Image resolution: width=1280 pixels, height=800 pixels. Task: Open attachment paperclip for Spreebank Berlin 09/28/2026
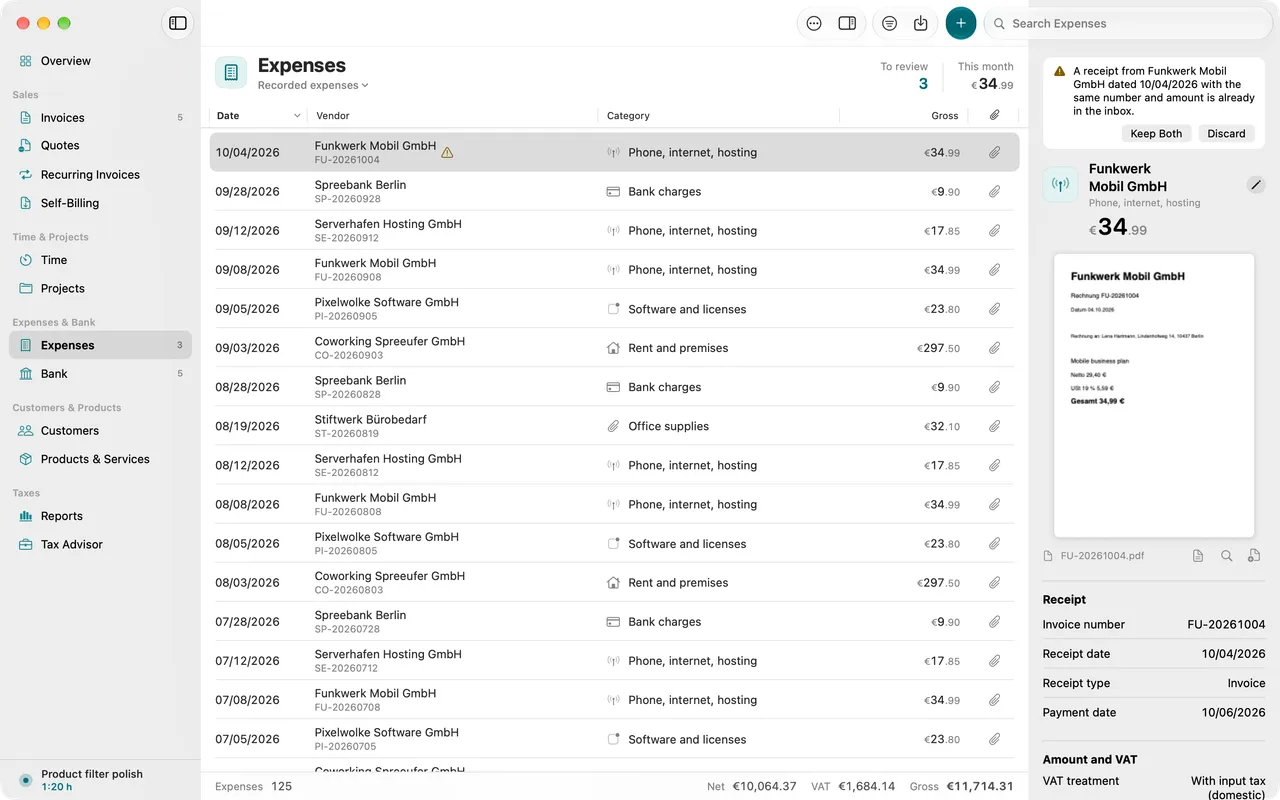click(x=994, y=192)
